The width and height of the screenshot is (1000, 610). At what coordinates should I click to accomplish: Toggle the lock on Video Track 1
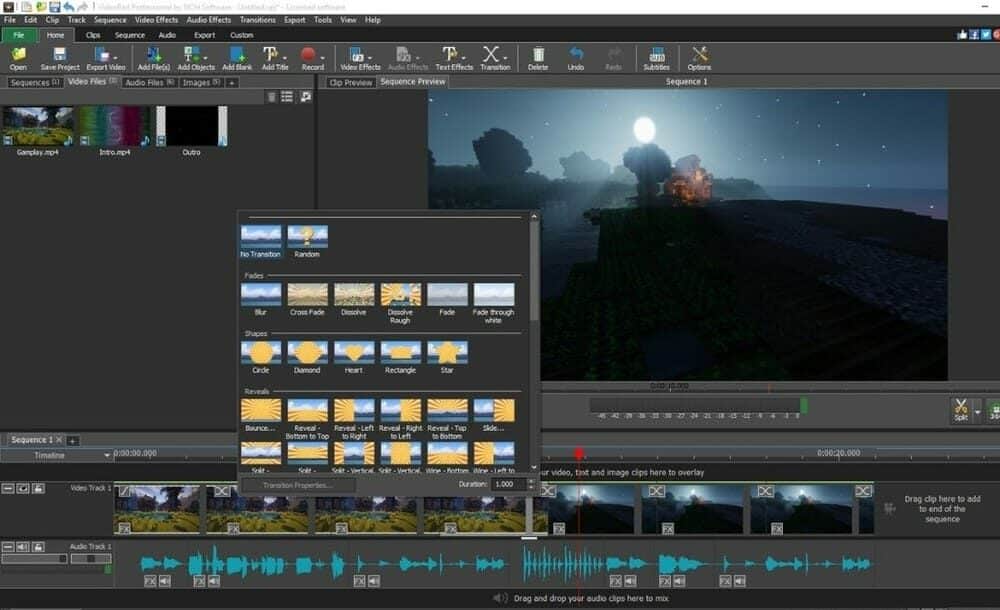pyautogui.click(x=38, y=488)
